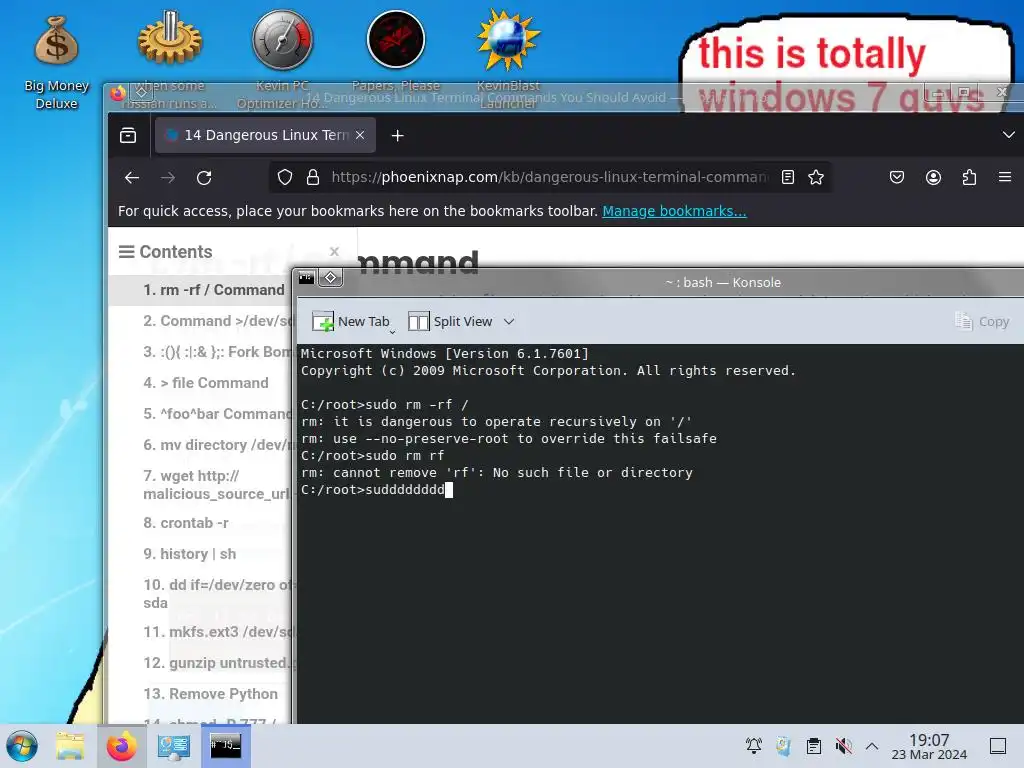Open the tray icon next to bell
This screenshot has height=768, width=1024.
tap(784, 746)
